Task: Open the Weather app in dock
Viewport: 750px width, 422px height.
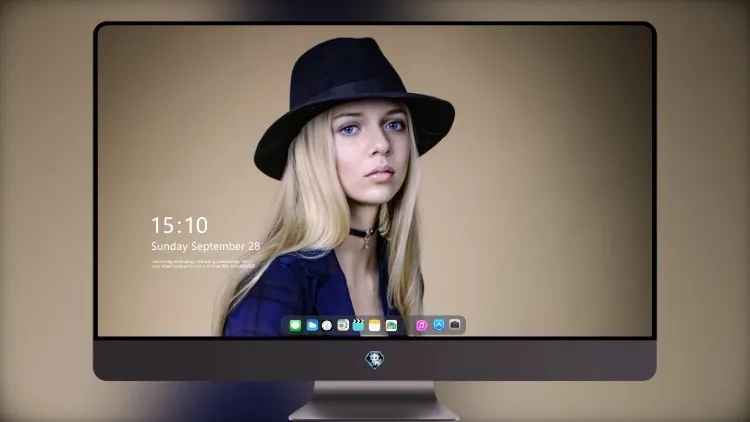Action: click(312, 326)
